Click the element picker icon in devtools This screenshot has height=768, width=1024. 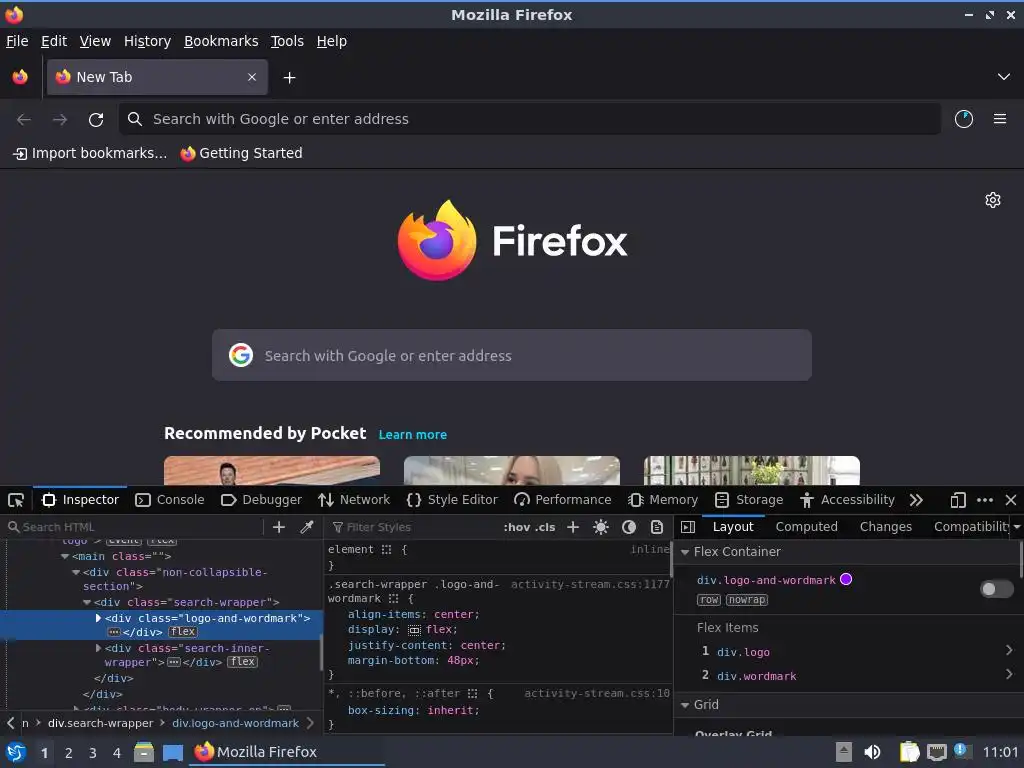[x=16, y=500]
